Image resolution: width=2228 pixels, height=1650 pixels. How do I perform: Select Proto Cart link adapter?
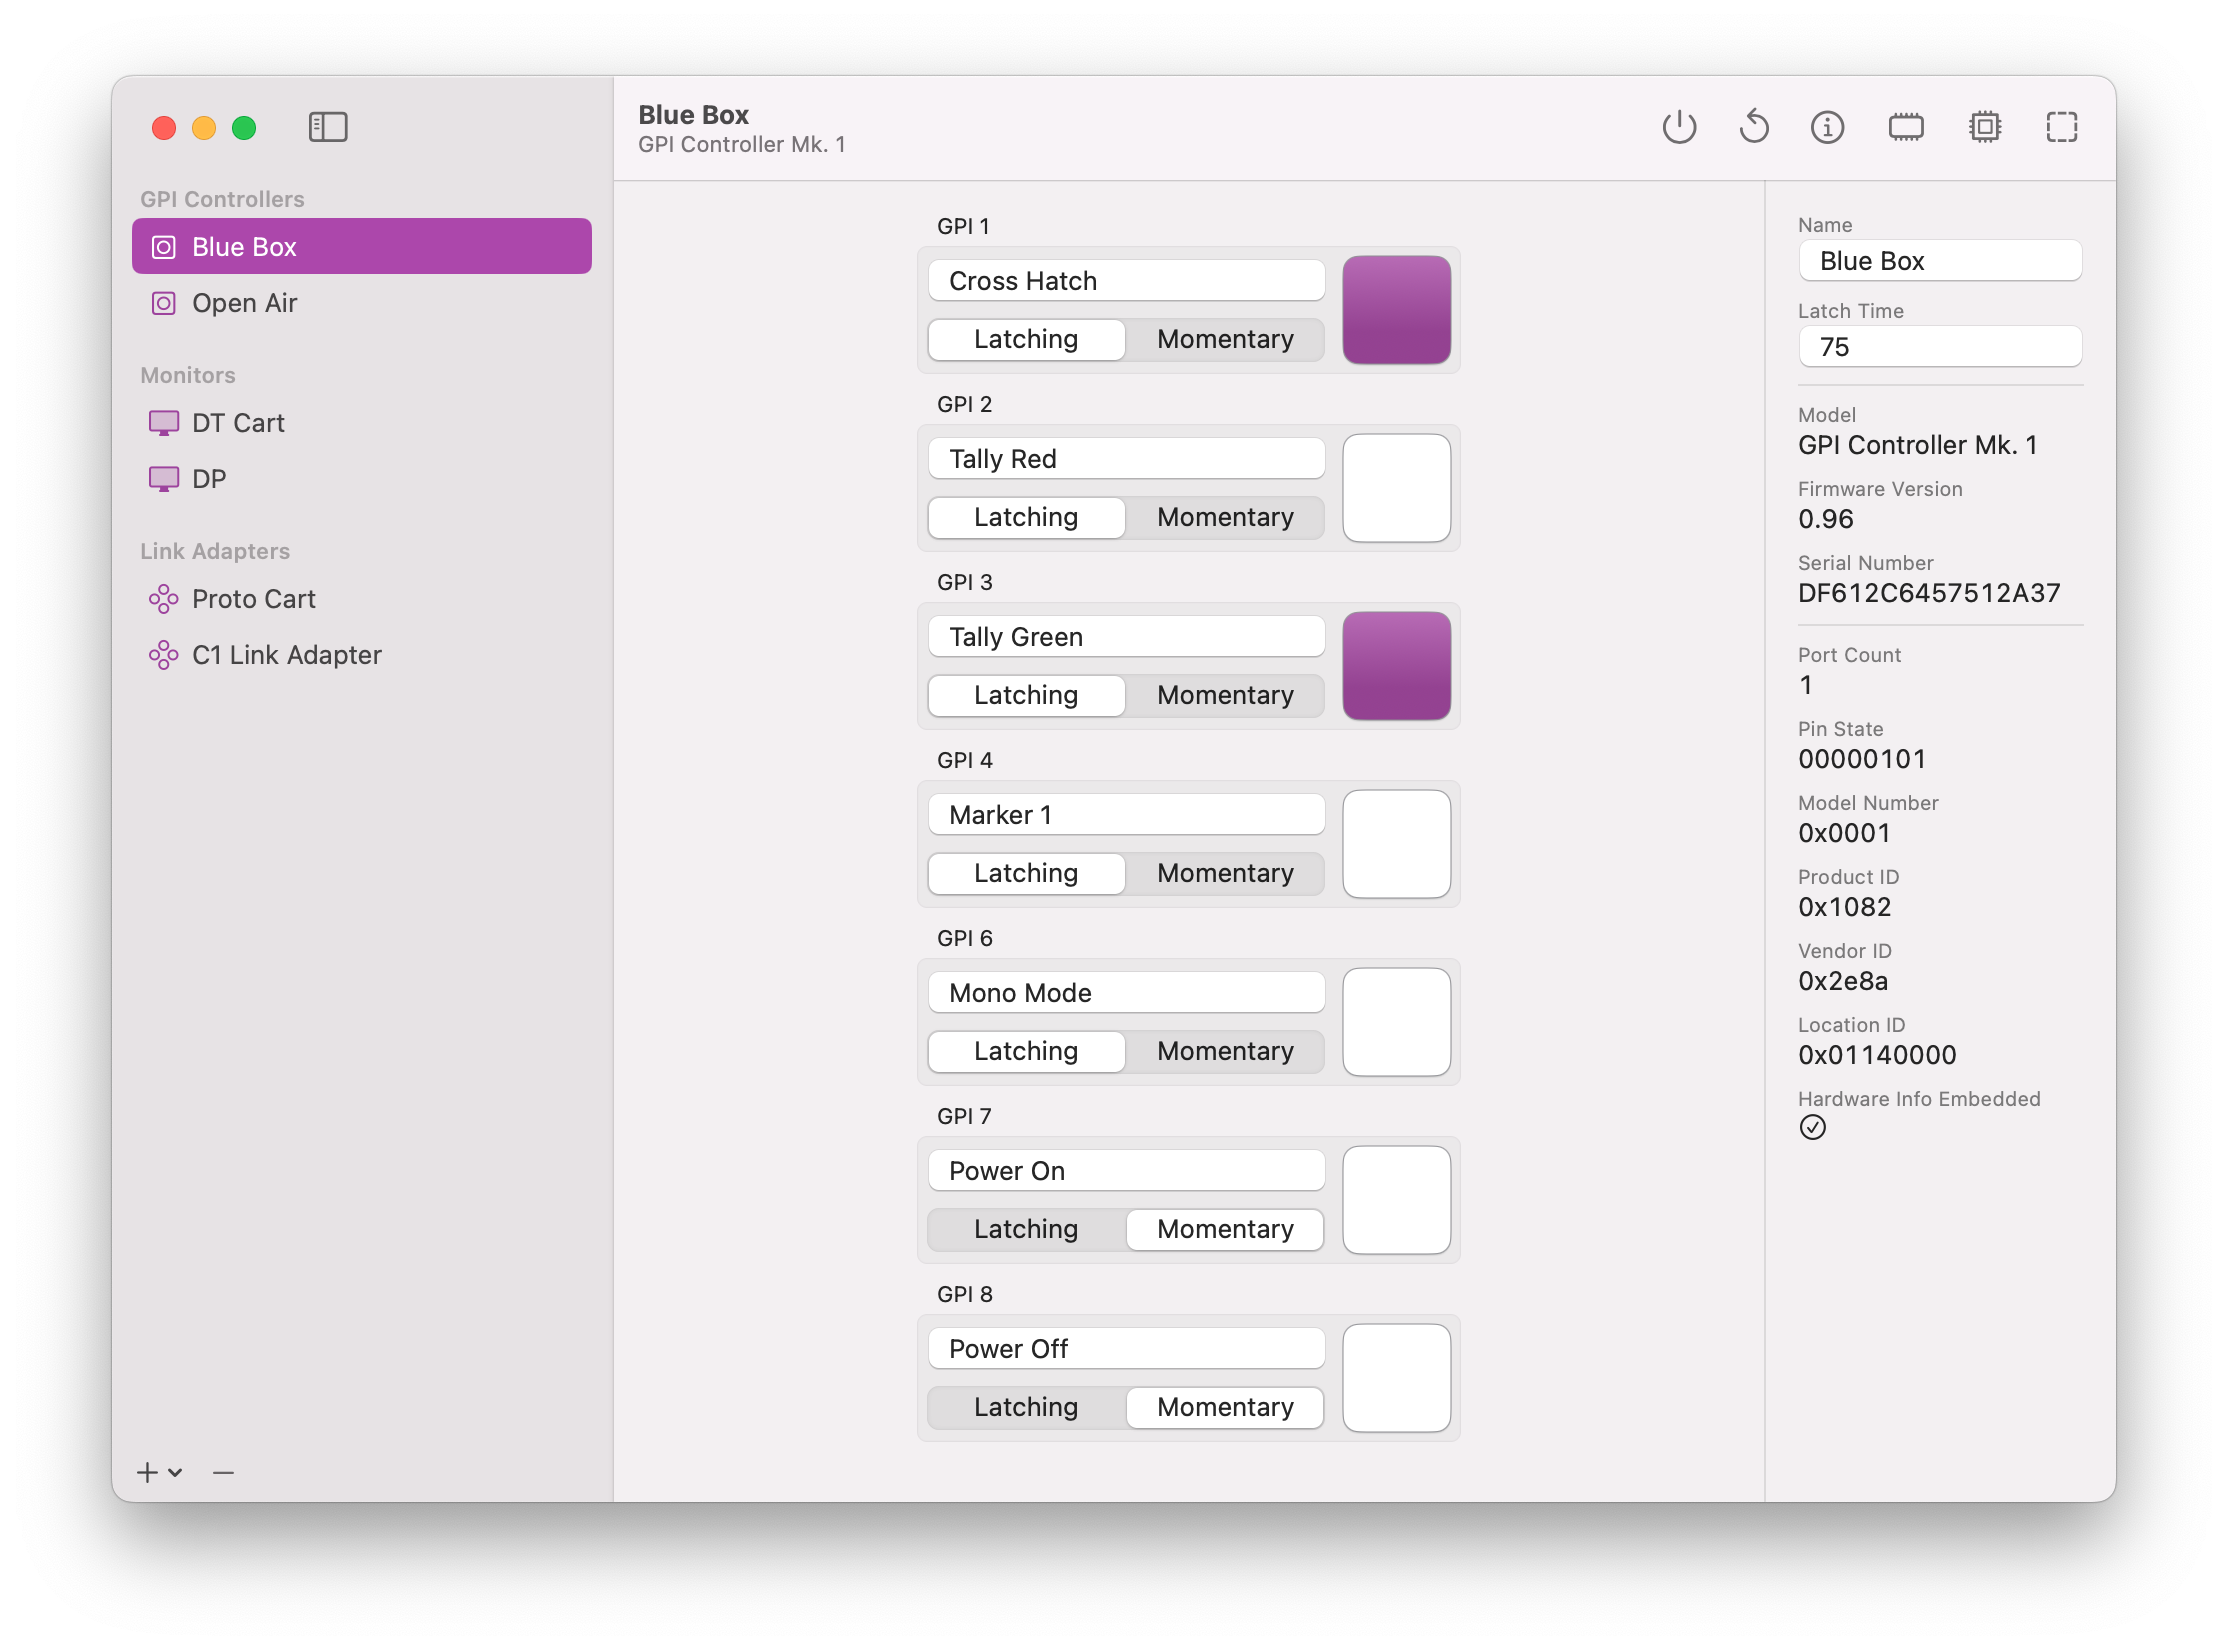click(253, 599)
